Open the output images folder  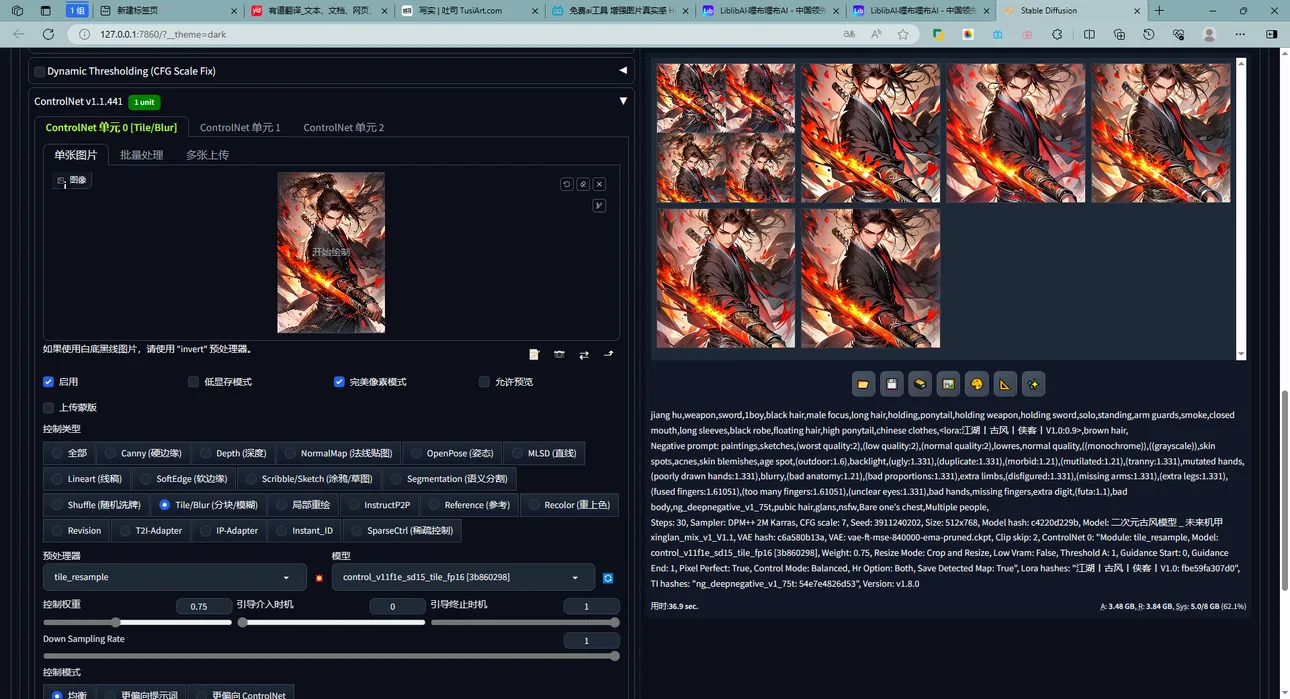[863, 384]
